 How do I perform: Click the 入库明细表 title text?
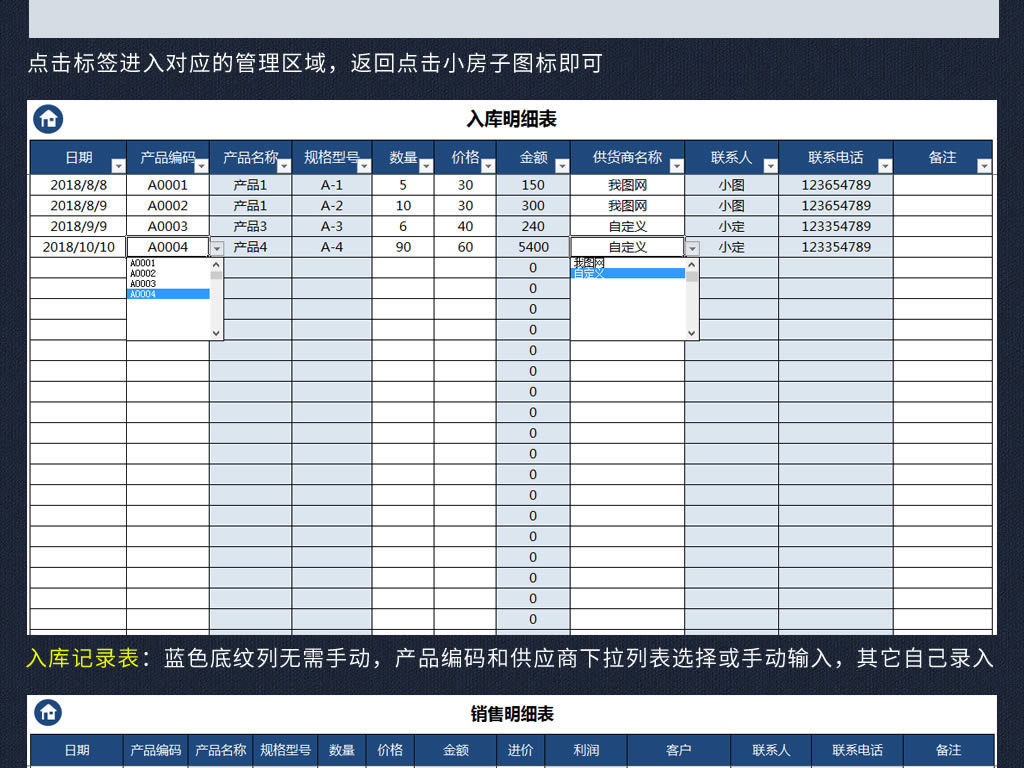pos(511,120)
